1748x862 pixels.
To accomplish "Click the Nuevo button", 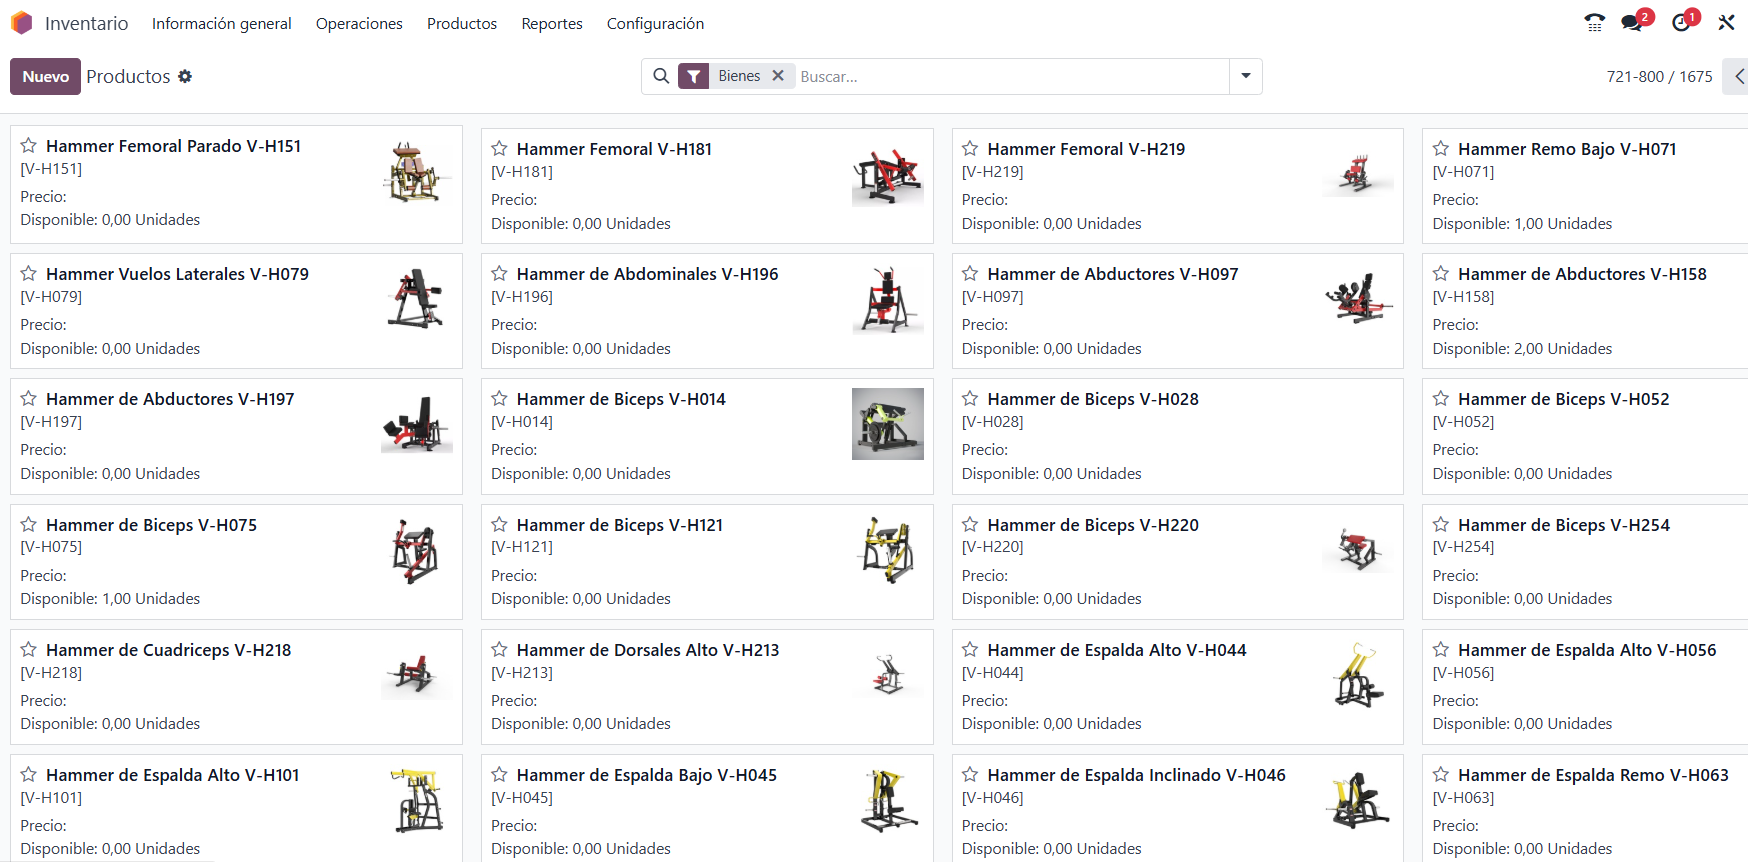I will 46,77.
